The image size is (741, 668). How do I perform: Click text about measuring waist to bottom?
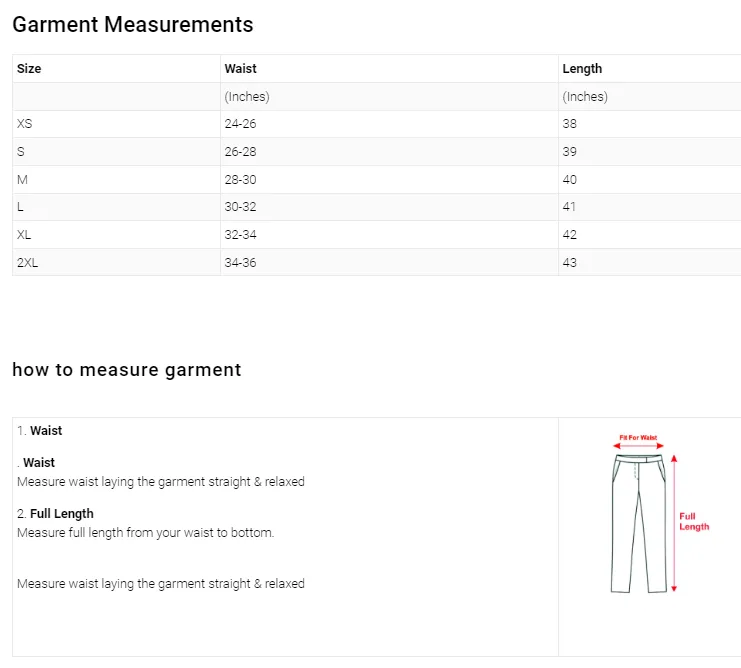coord(146,533)
